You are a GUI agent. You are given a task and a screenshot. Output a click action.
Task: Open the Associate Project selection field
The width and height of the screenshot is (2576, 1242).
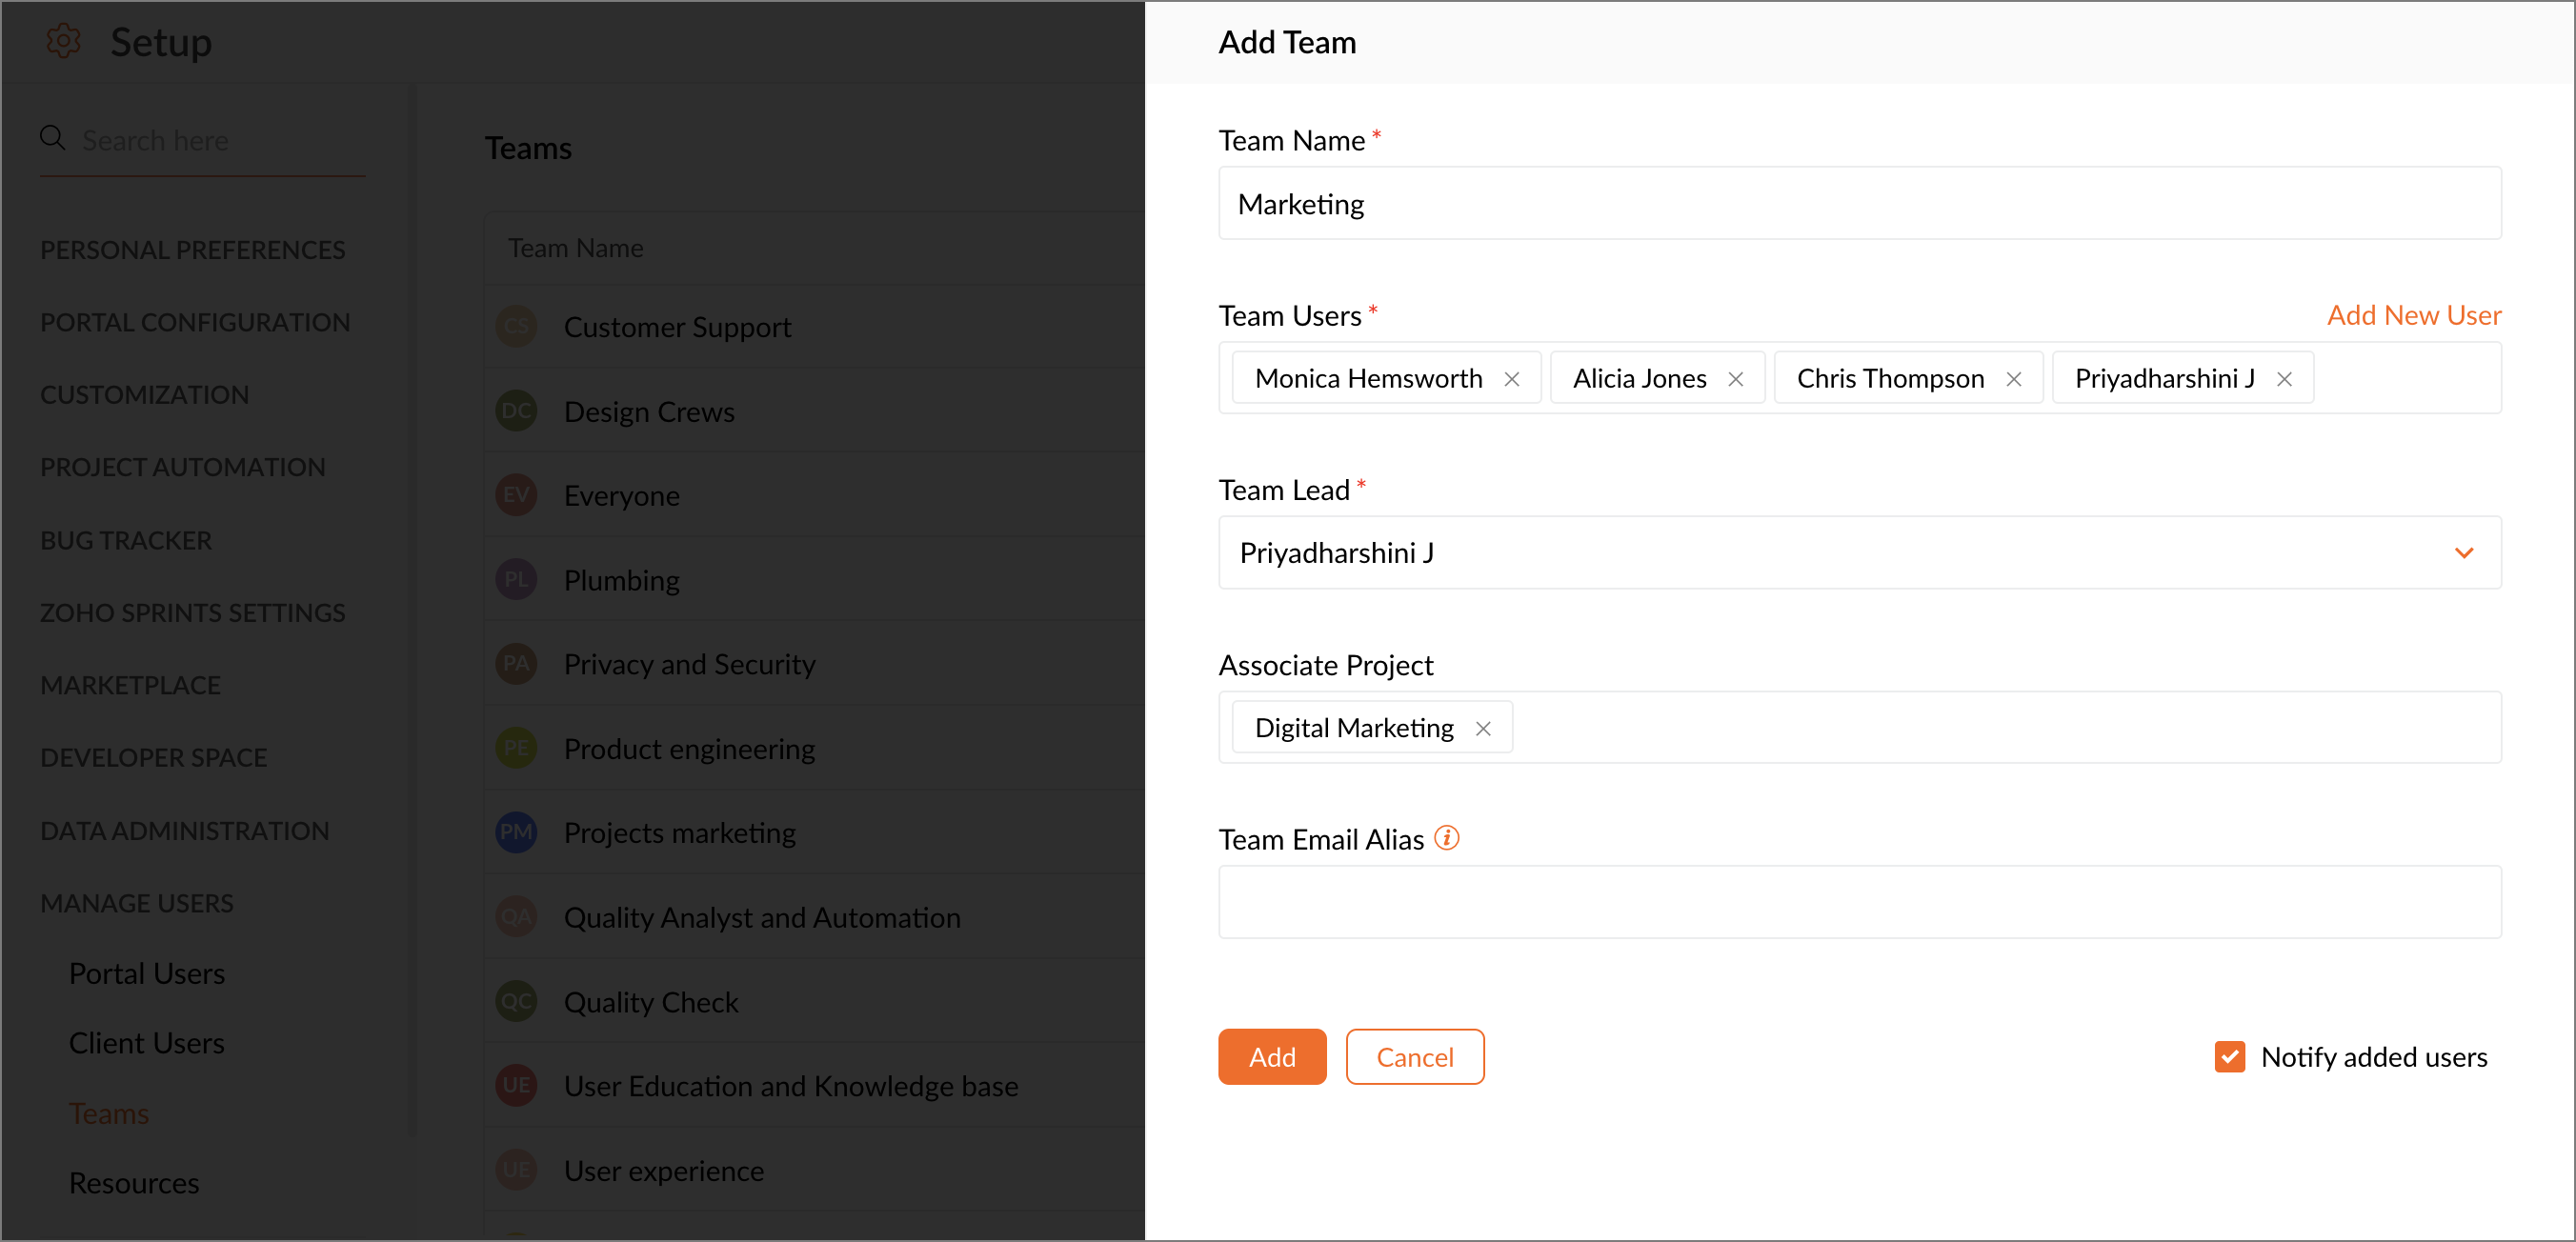pos(2000,728)
